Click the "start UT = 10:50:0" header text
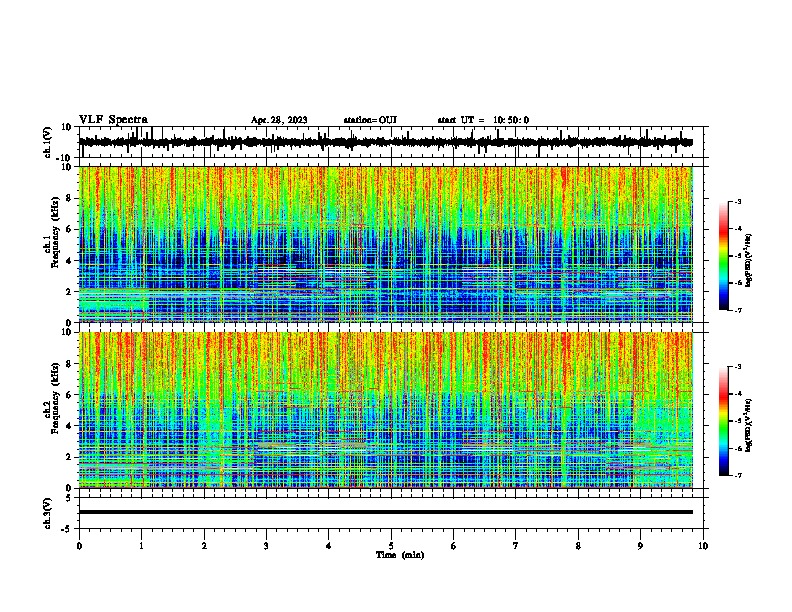This screenshot has height=612, width=792. (x=483, y=120)
